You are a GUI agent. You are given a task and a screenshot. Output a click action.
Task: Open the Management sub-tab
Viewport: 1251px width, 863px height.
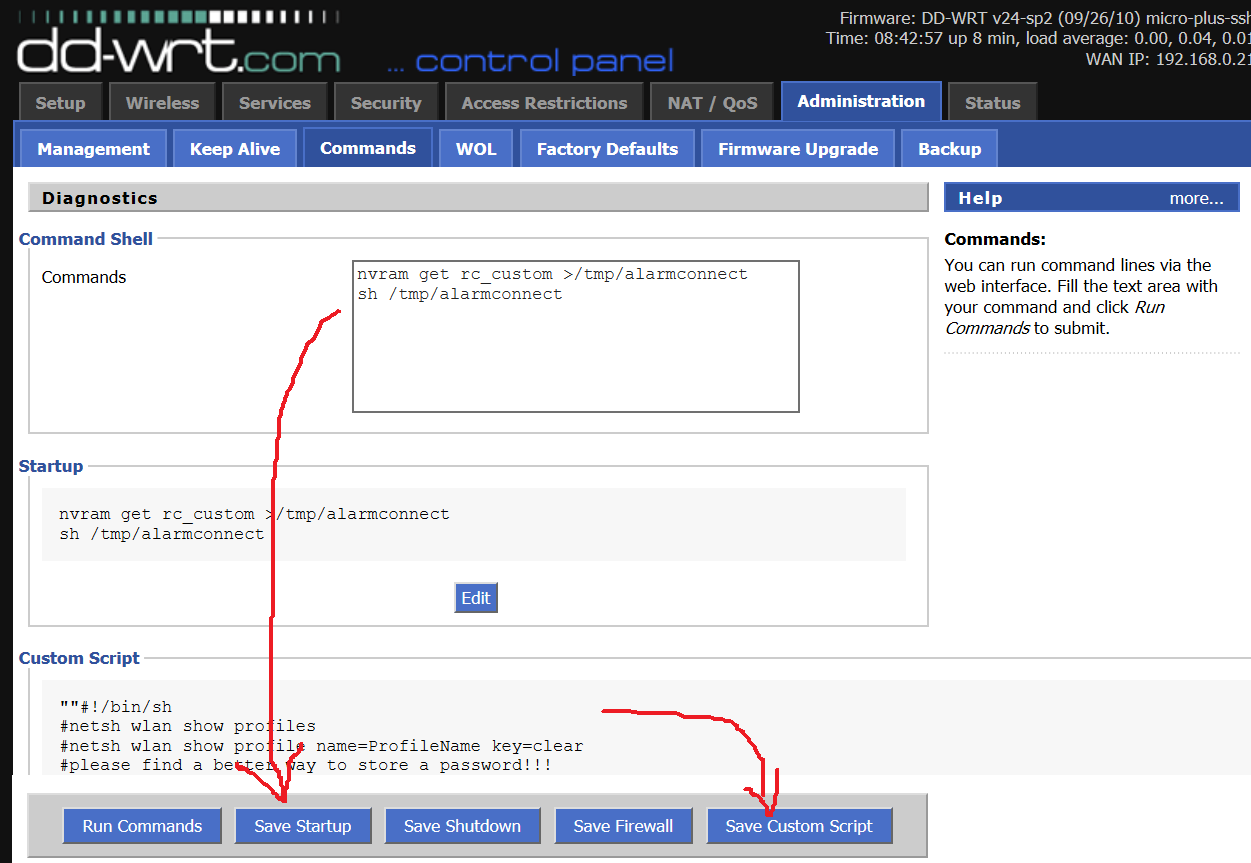(92, 147)
